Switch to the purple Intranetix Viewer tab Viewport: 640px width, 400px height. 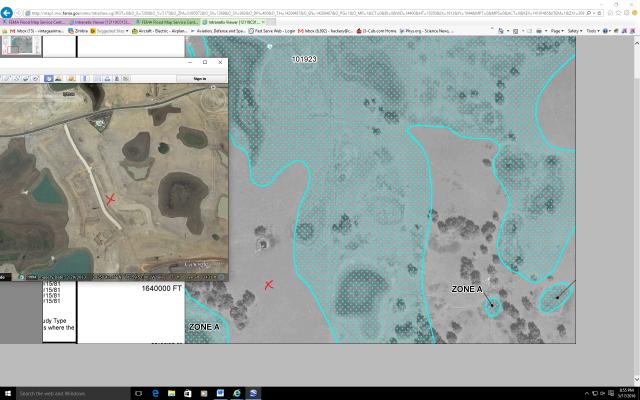[x=101, y=22]
